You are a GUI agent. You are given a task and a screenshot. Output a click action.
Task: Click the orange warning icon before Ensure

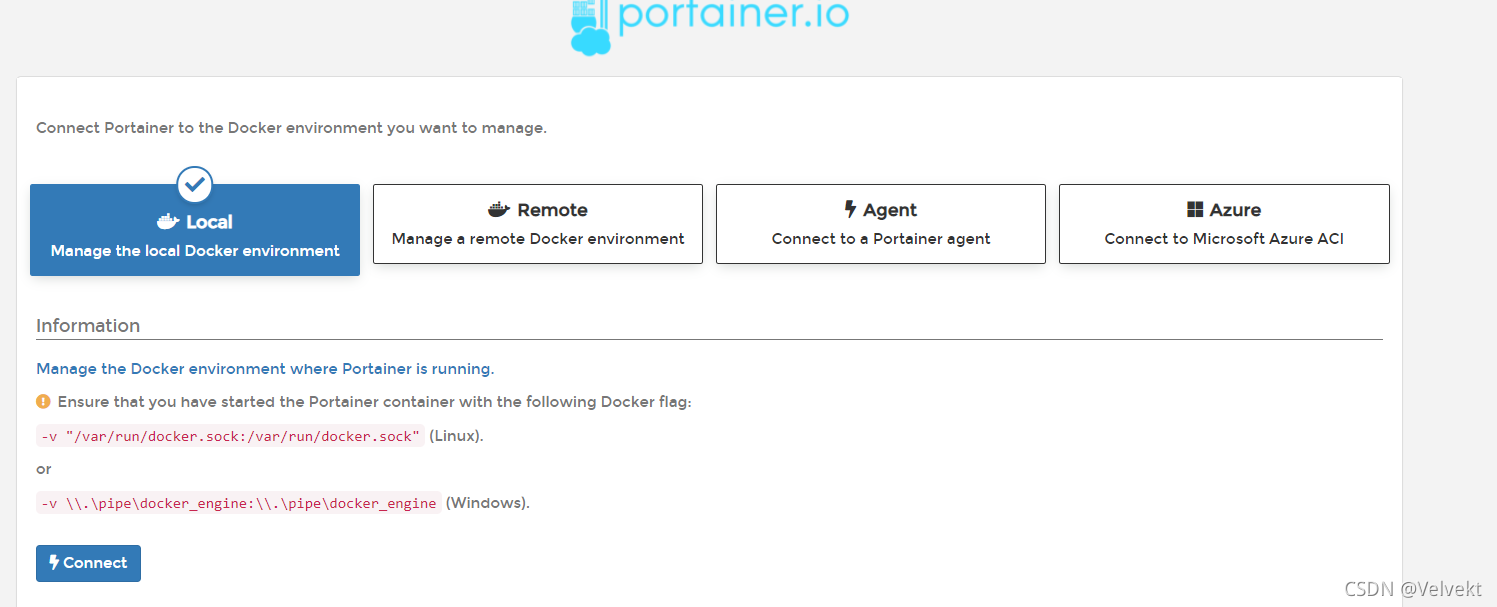click(x=43, y=401)
